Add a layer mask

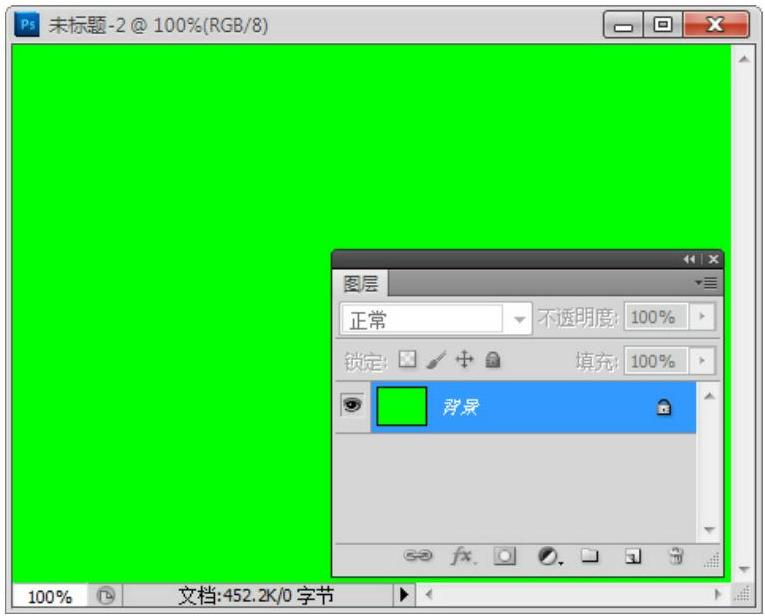click(507, 556)
